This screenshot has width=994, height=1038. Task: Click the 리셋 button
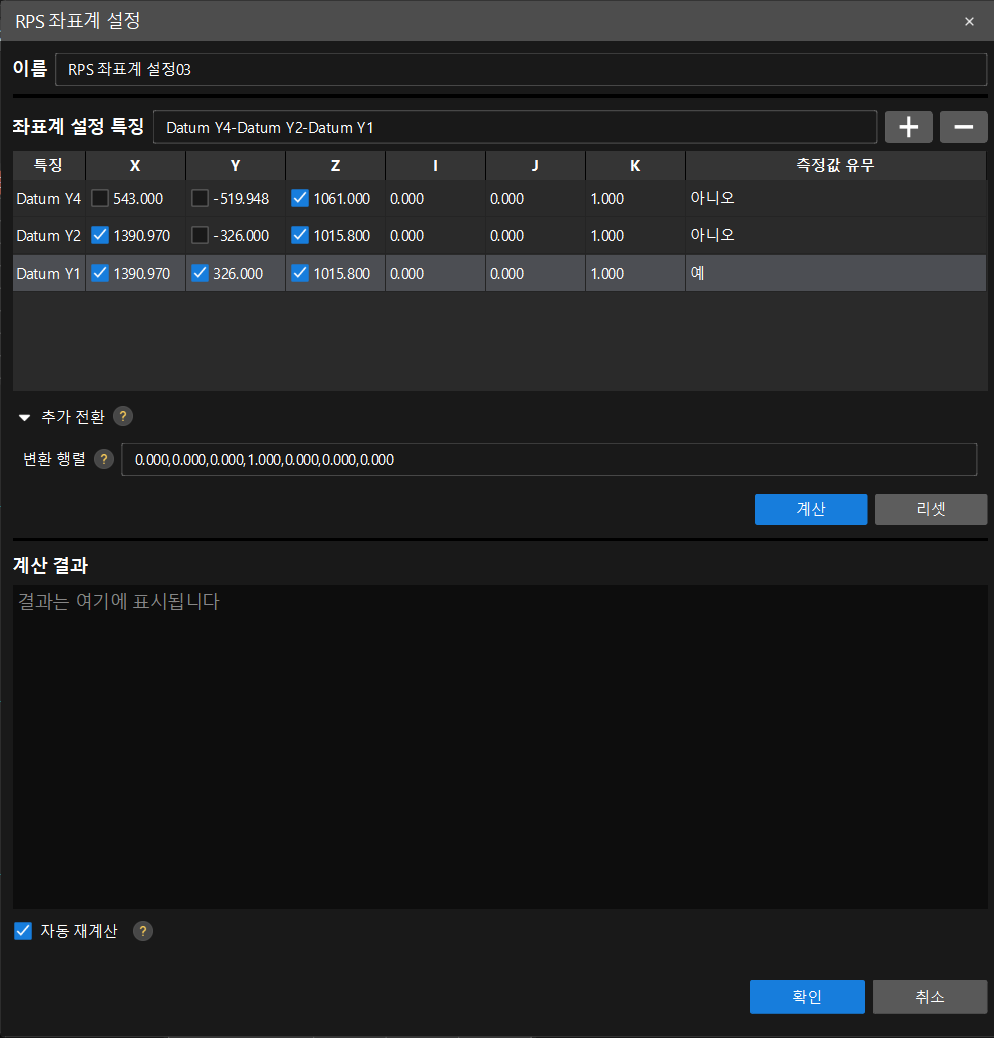coord(930,509)
